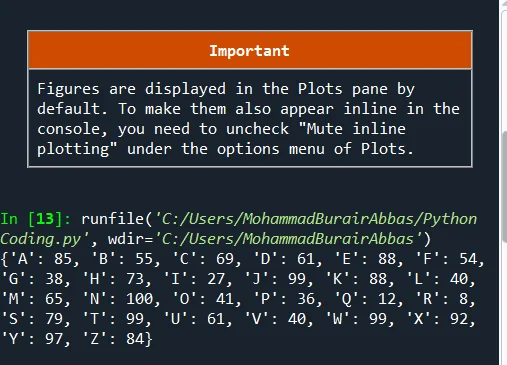The image size is (507, 365).
Task: Click the 'Z': 84 closing entry
Action: click(x=113, y=339)
